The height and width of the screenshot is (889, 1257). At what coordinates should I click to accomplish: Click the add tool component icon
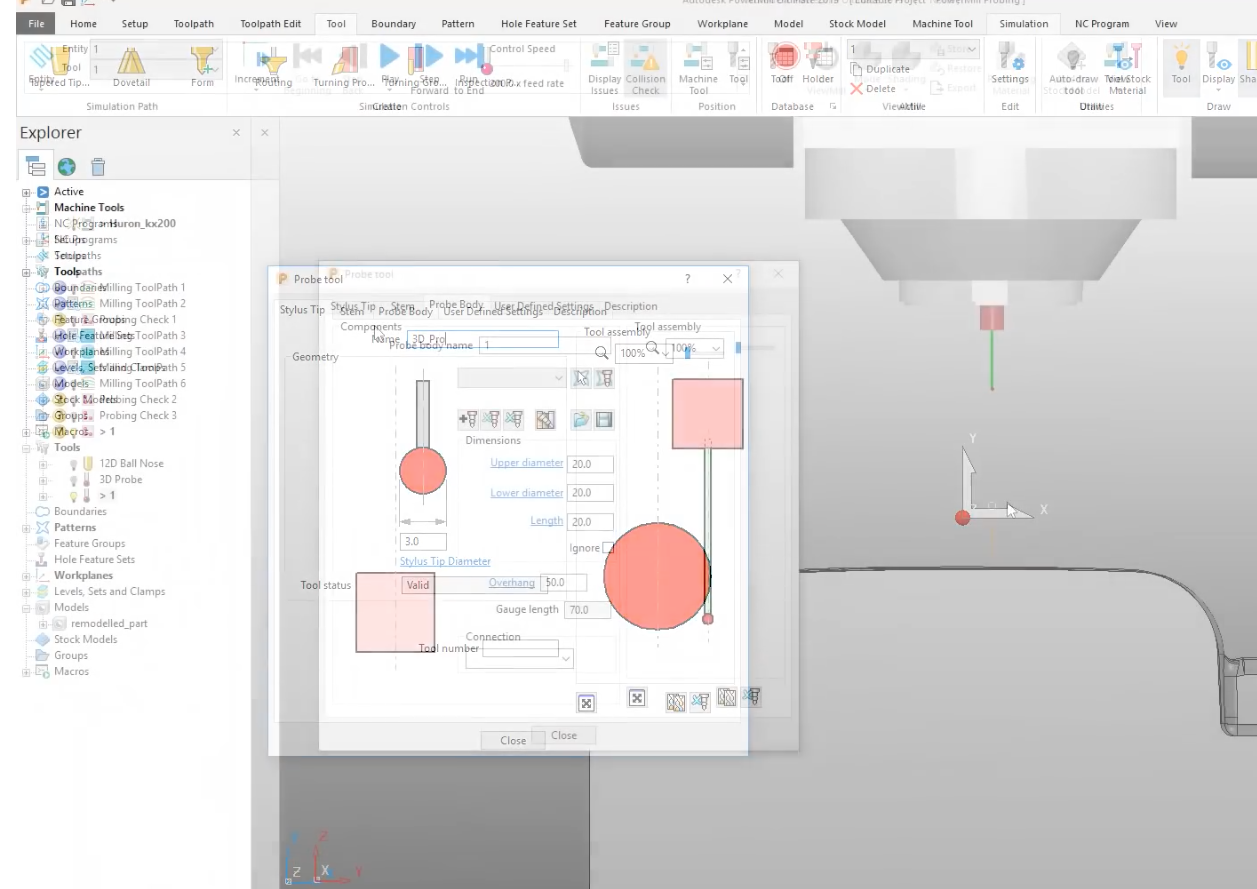coord(467,420)
